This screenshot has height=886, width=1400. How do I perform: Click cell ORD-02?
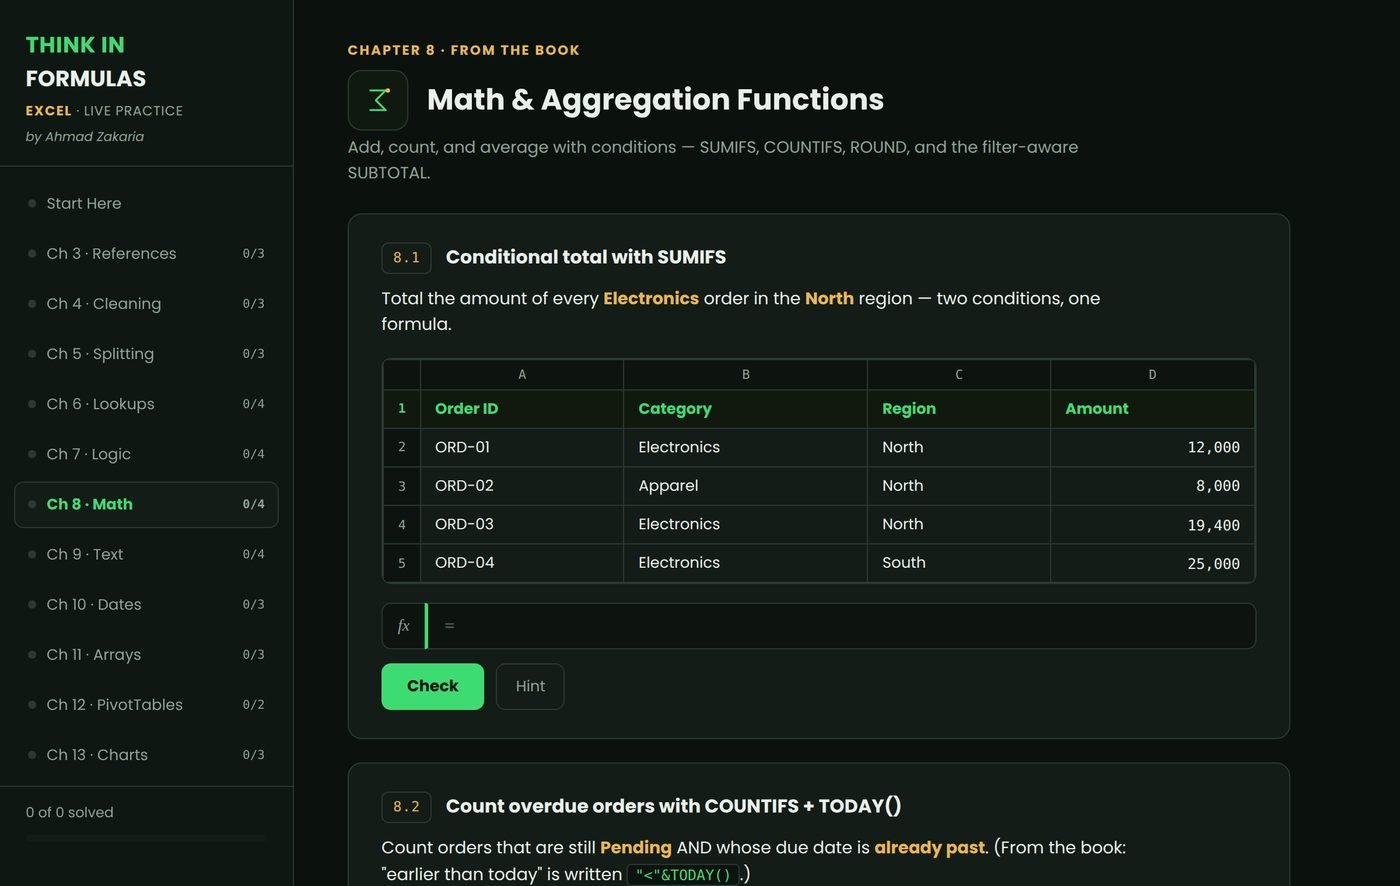tap(522, 486)
